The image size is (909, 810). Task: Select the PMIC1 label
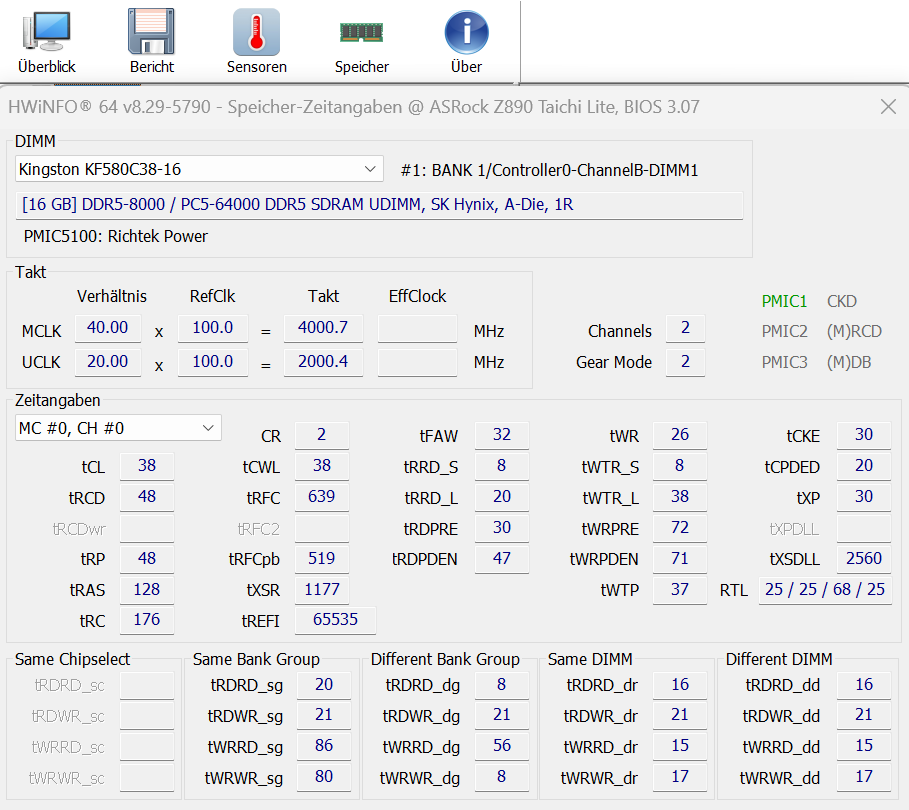point(784,301)
